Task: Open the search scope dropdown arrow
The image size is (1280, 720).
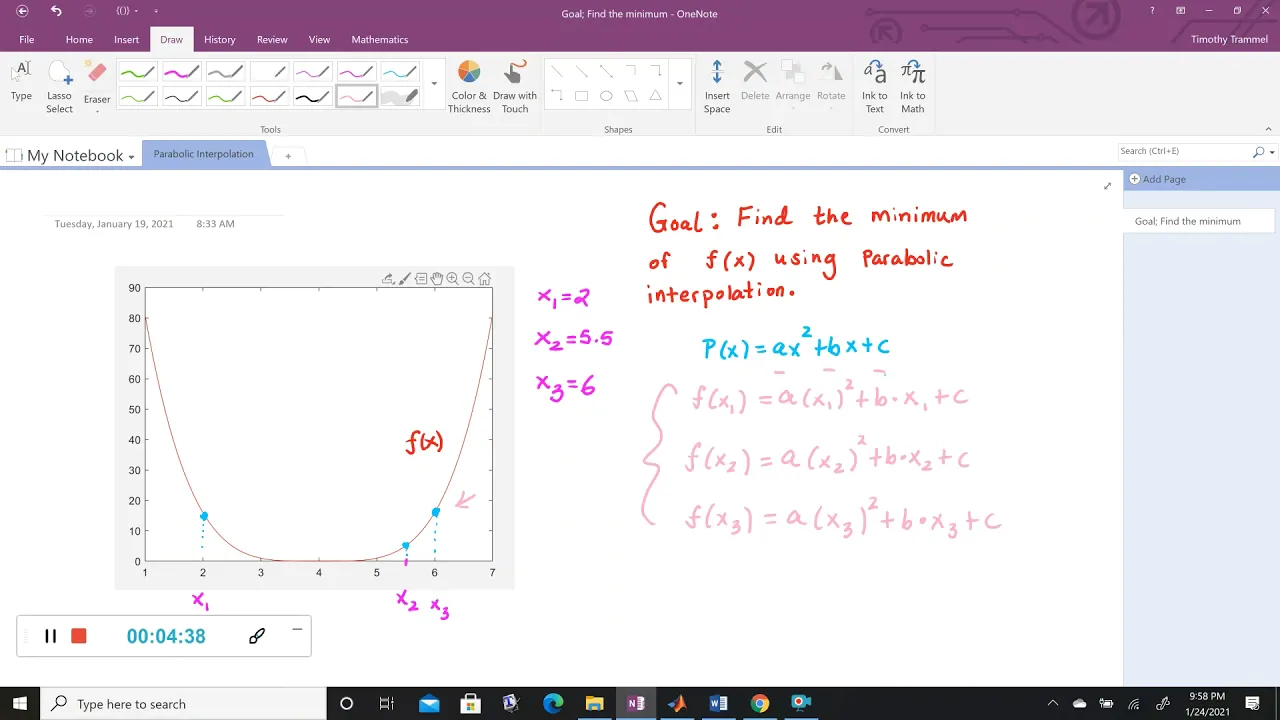Action: (1272, 152)
